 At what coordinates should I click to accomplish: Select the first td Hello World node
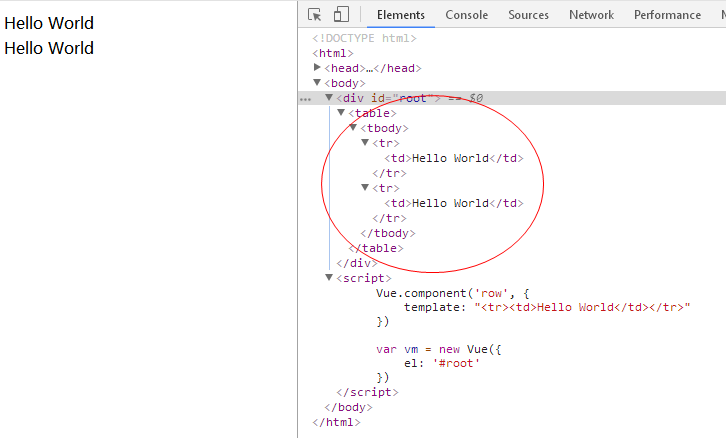pyautogui.click(x=454, y=158)
